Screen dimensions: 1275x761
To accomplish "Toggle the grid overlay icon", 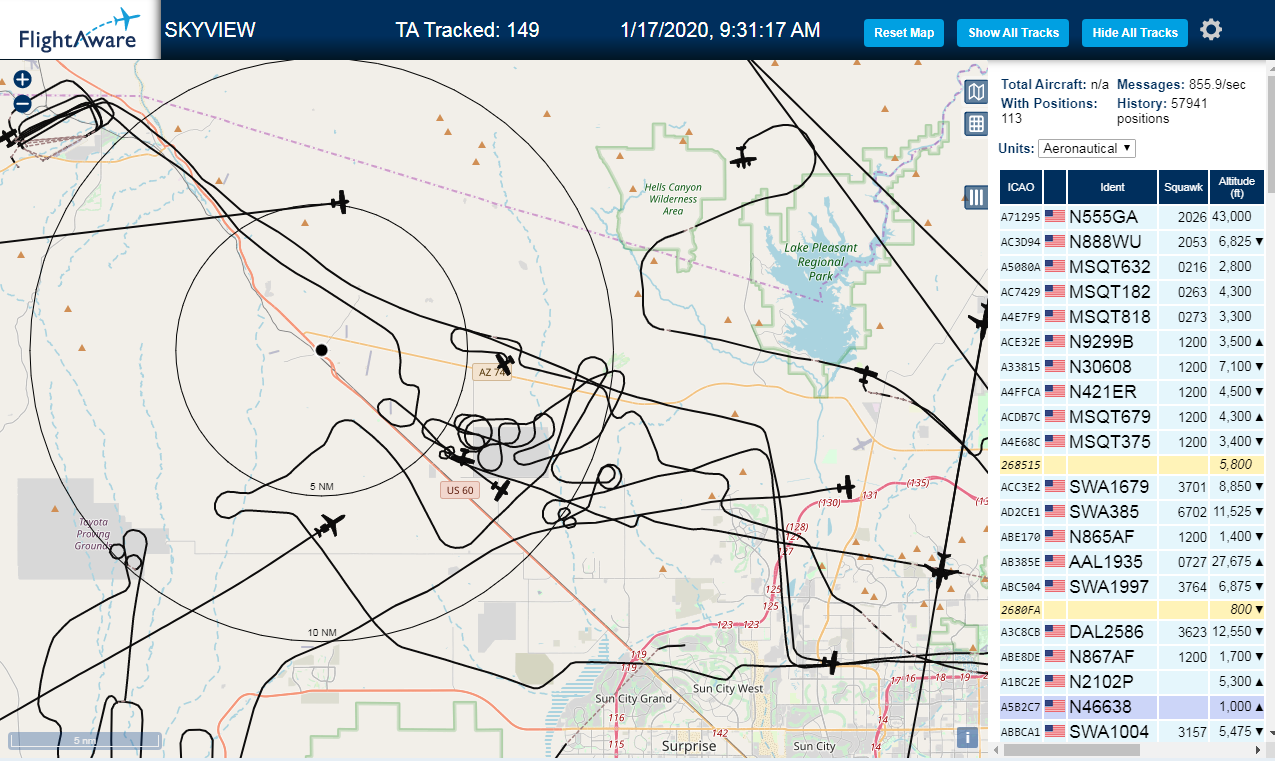I will (x=976, y=124).
